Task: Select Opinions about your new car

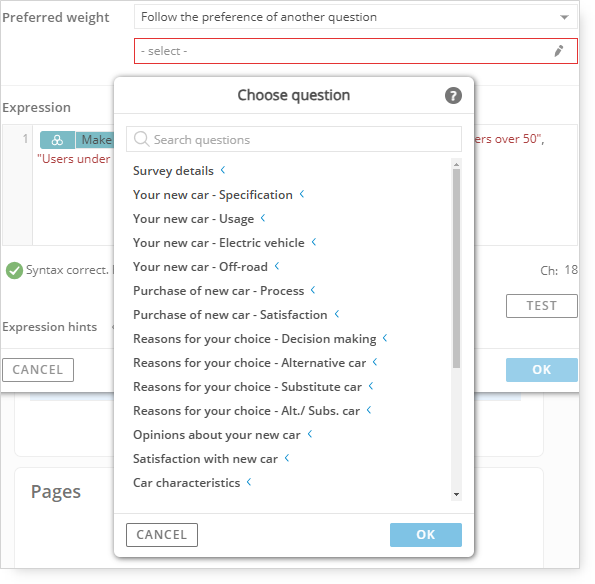Action: [x=217, y=435]
